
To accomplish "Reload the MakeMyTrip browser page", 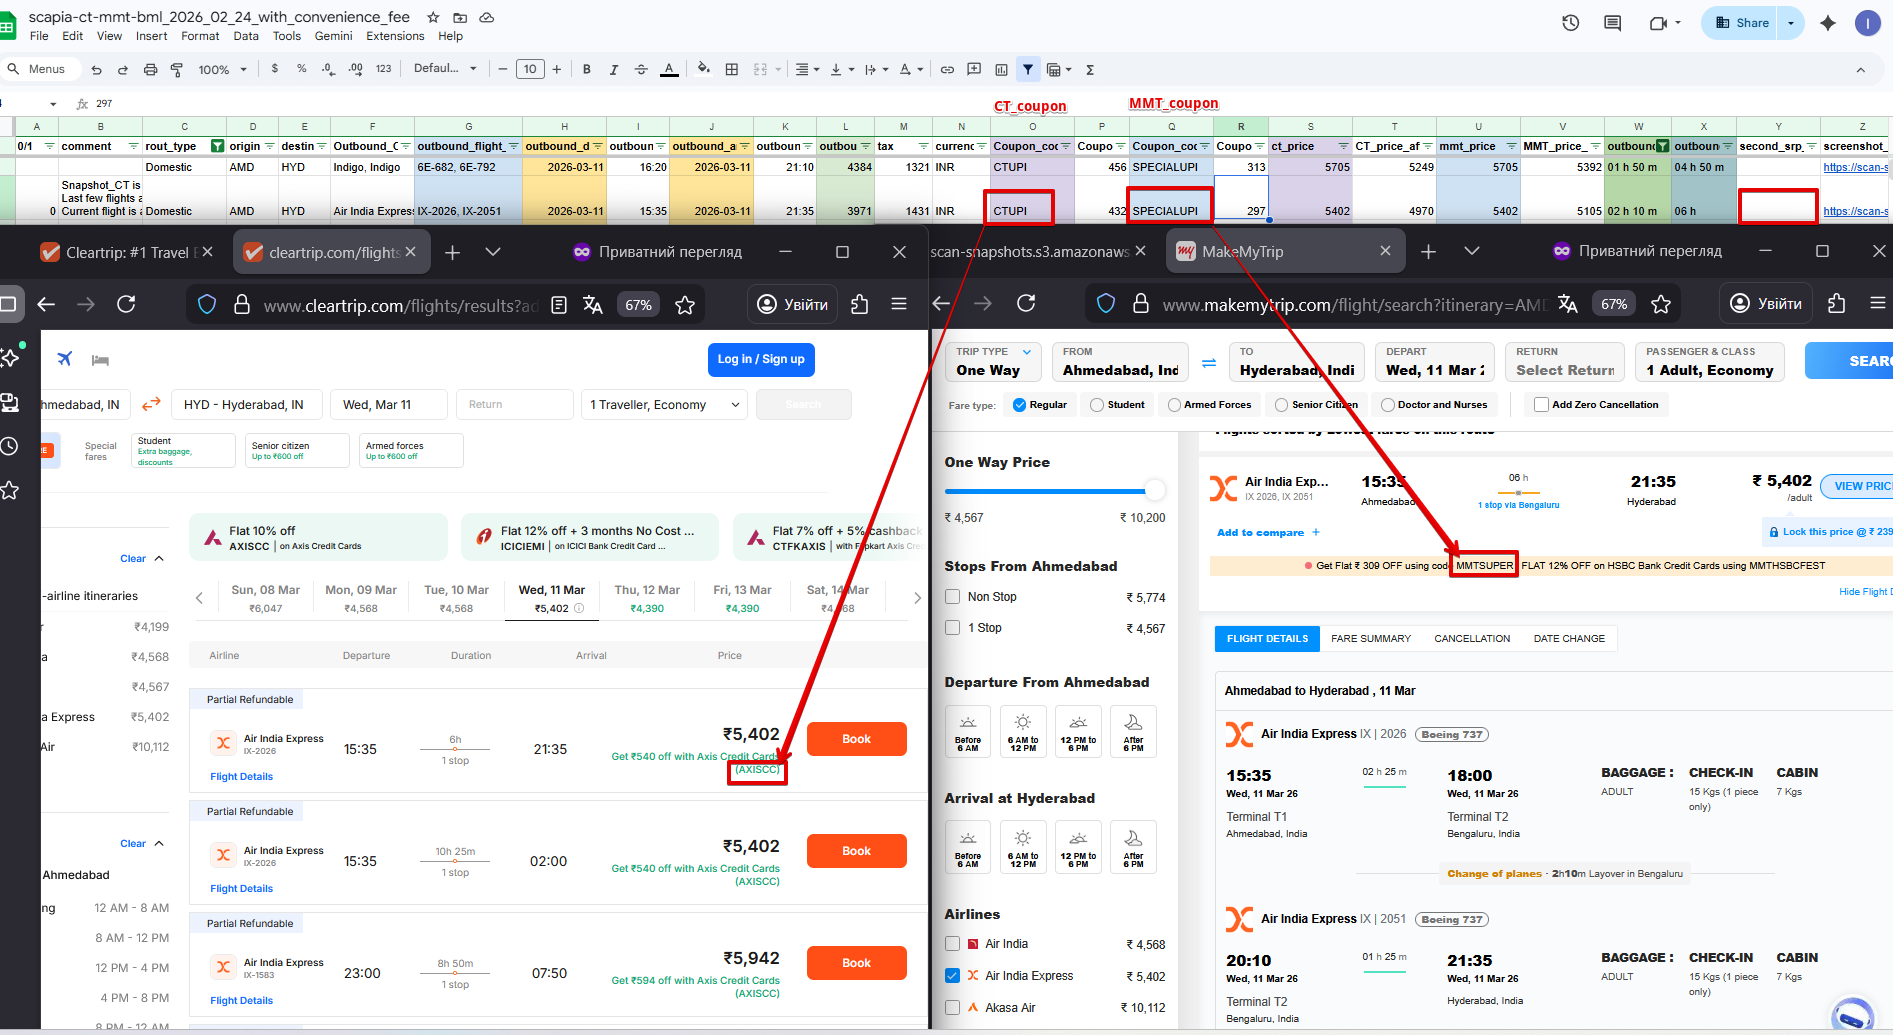I will tap(1026, 303).
